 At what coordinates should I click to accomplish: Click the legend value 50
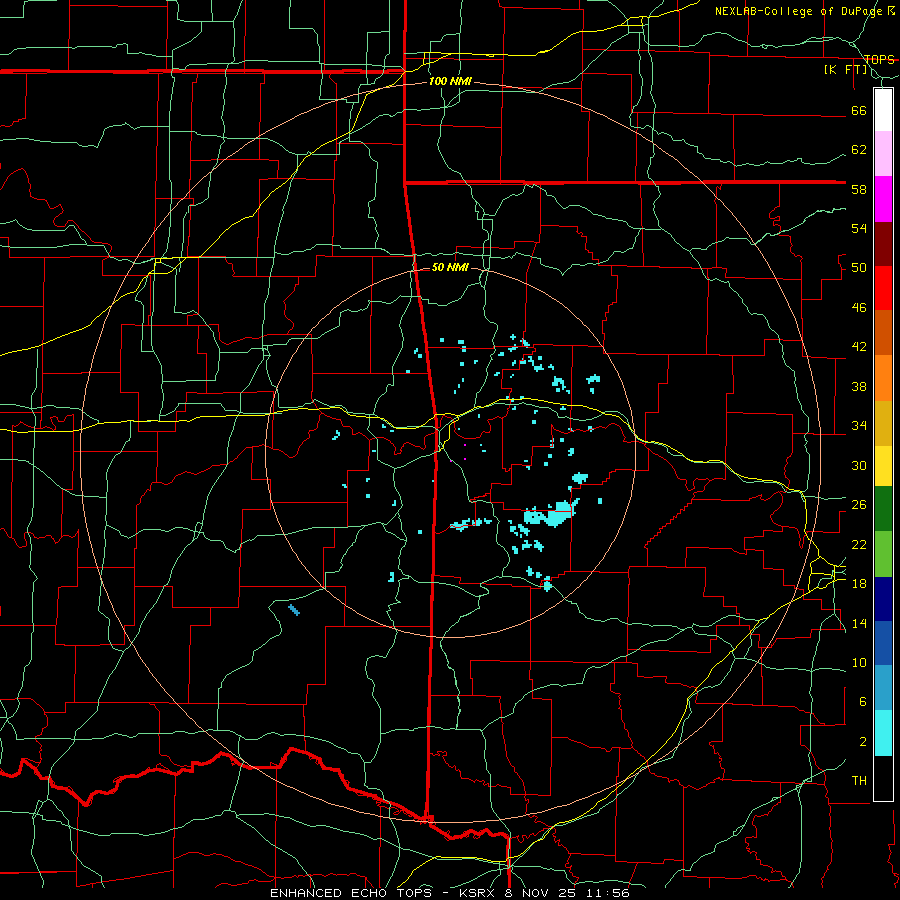(859, 268)
